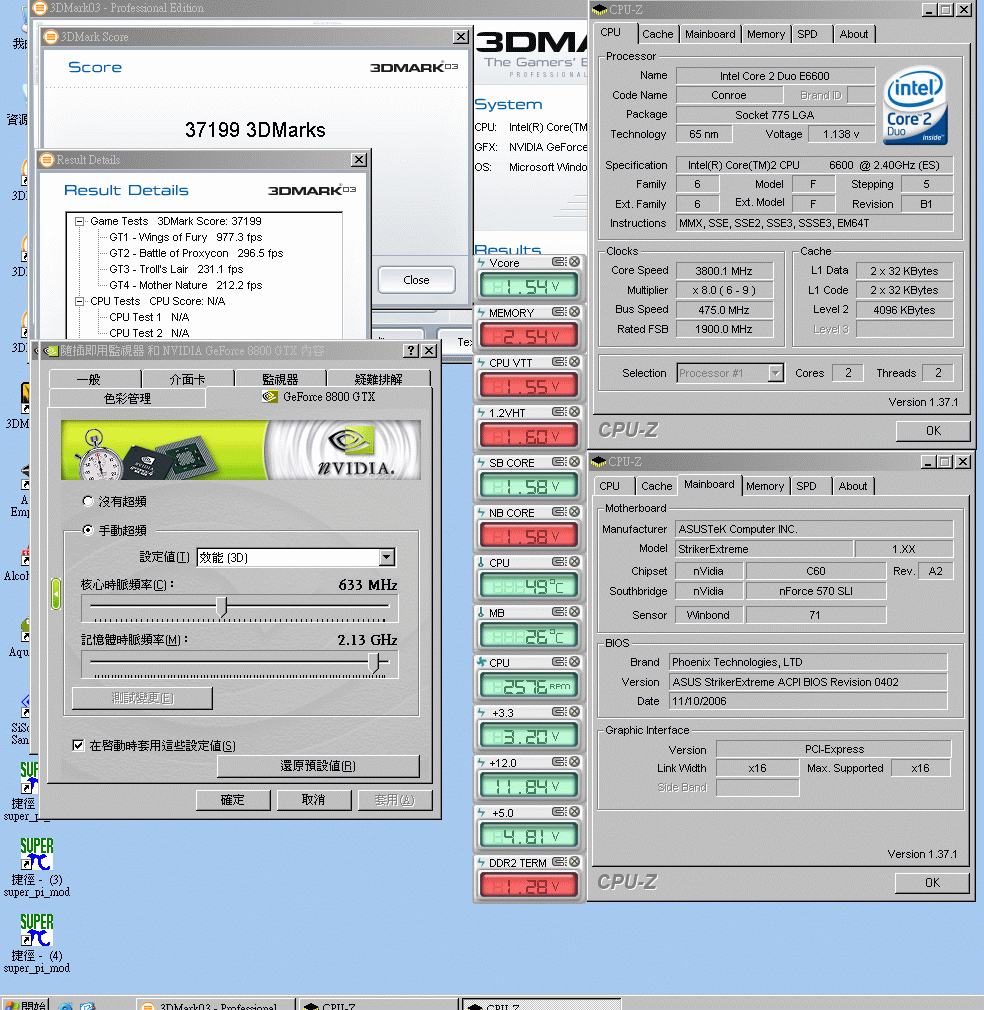The image size is (984, 1010).
Task: Click the 還原預設值 restore defaults button
Action: click(x=318, y=766)
